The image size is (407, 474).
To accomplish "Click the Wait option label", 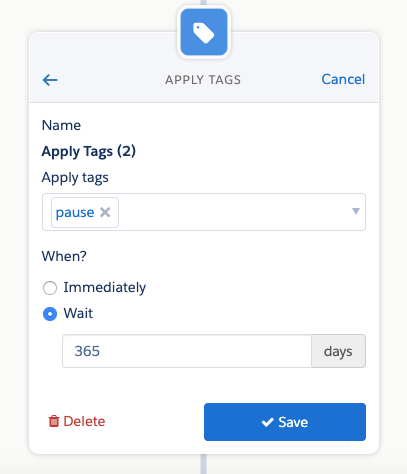I will (x=78, y=313).
